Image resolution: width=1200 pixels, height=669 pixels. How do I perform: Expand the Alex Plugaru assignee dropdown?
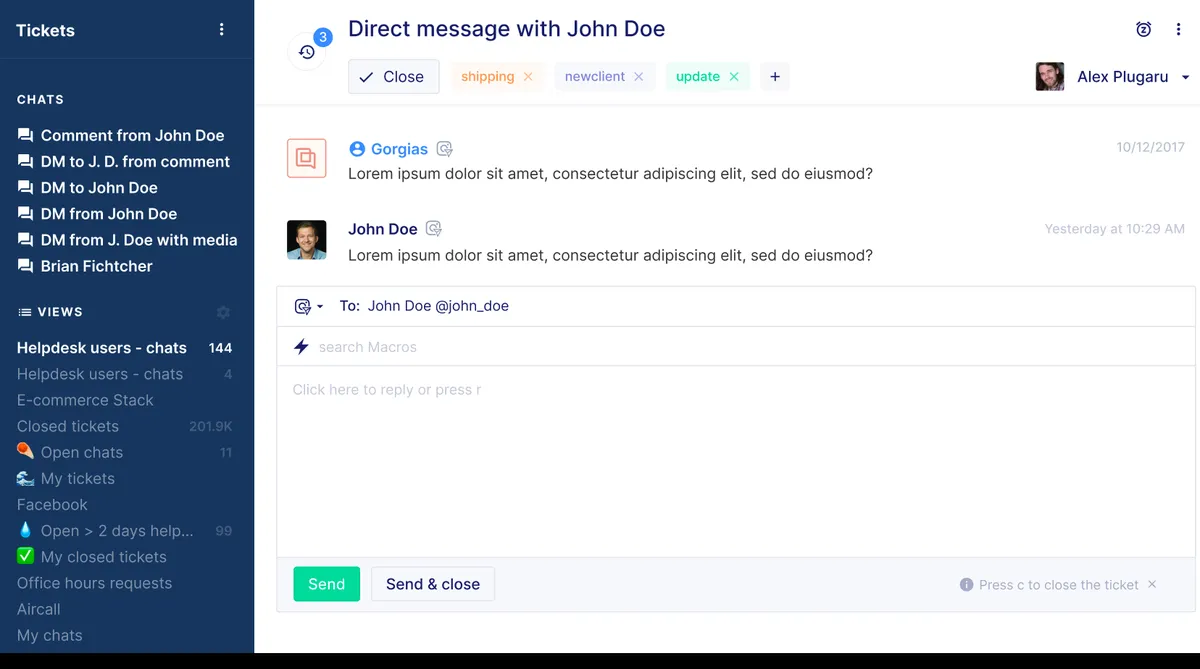click(1186, 76)
